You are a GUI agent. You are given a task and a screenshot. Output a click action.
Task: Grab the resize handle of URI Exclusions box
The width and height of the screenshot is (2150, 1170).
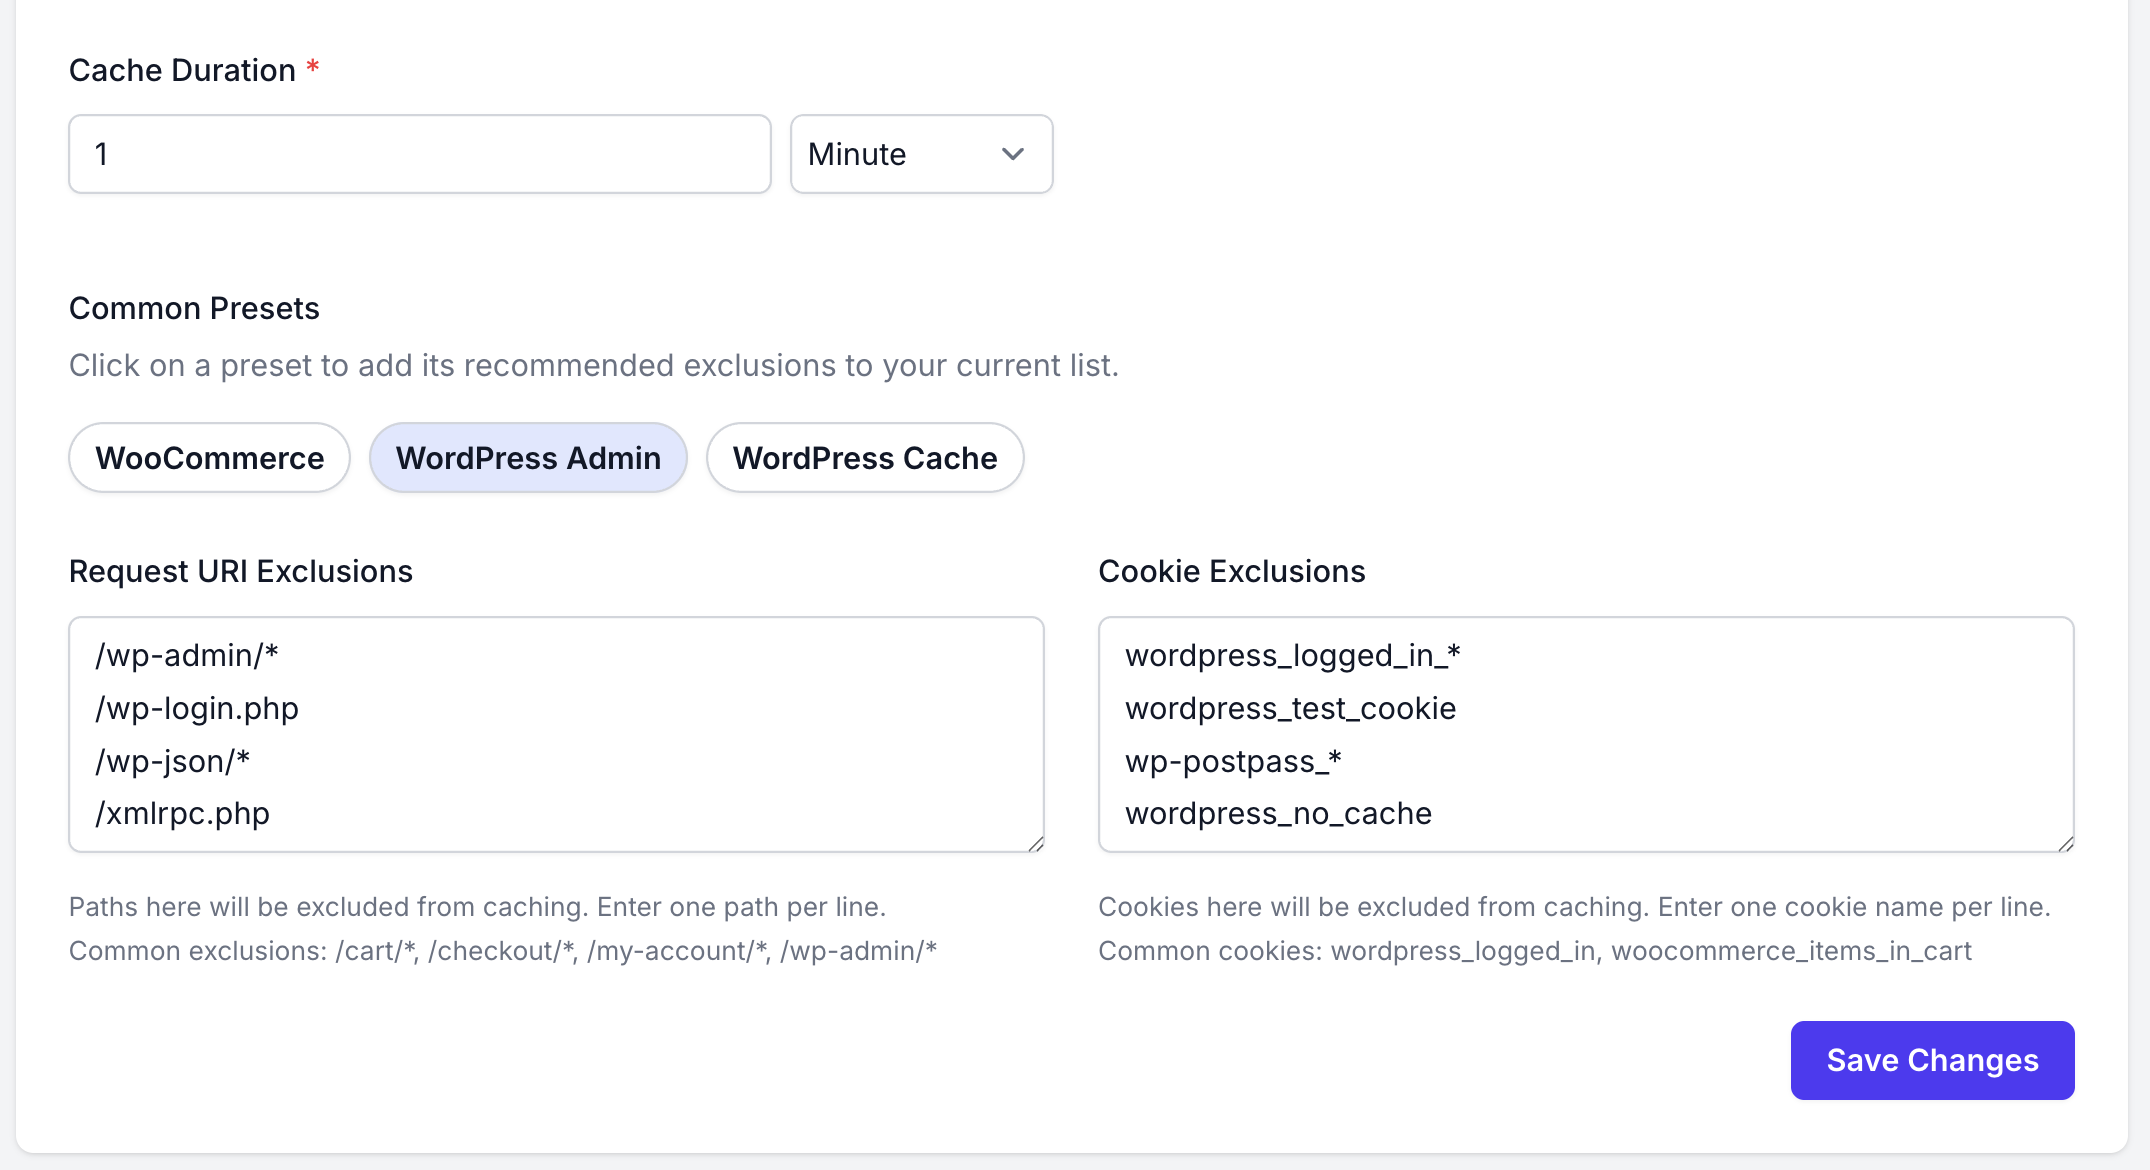point(1036,844)
